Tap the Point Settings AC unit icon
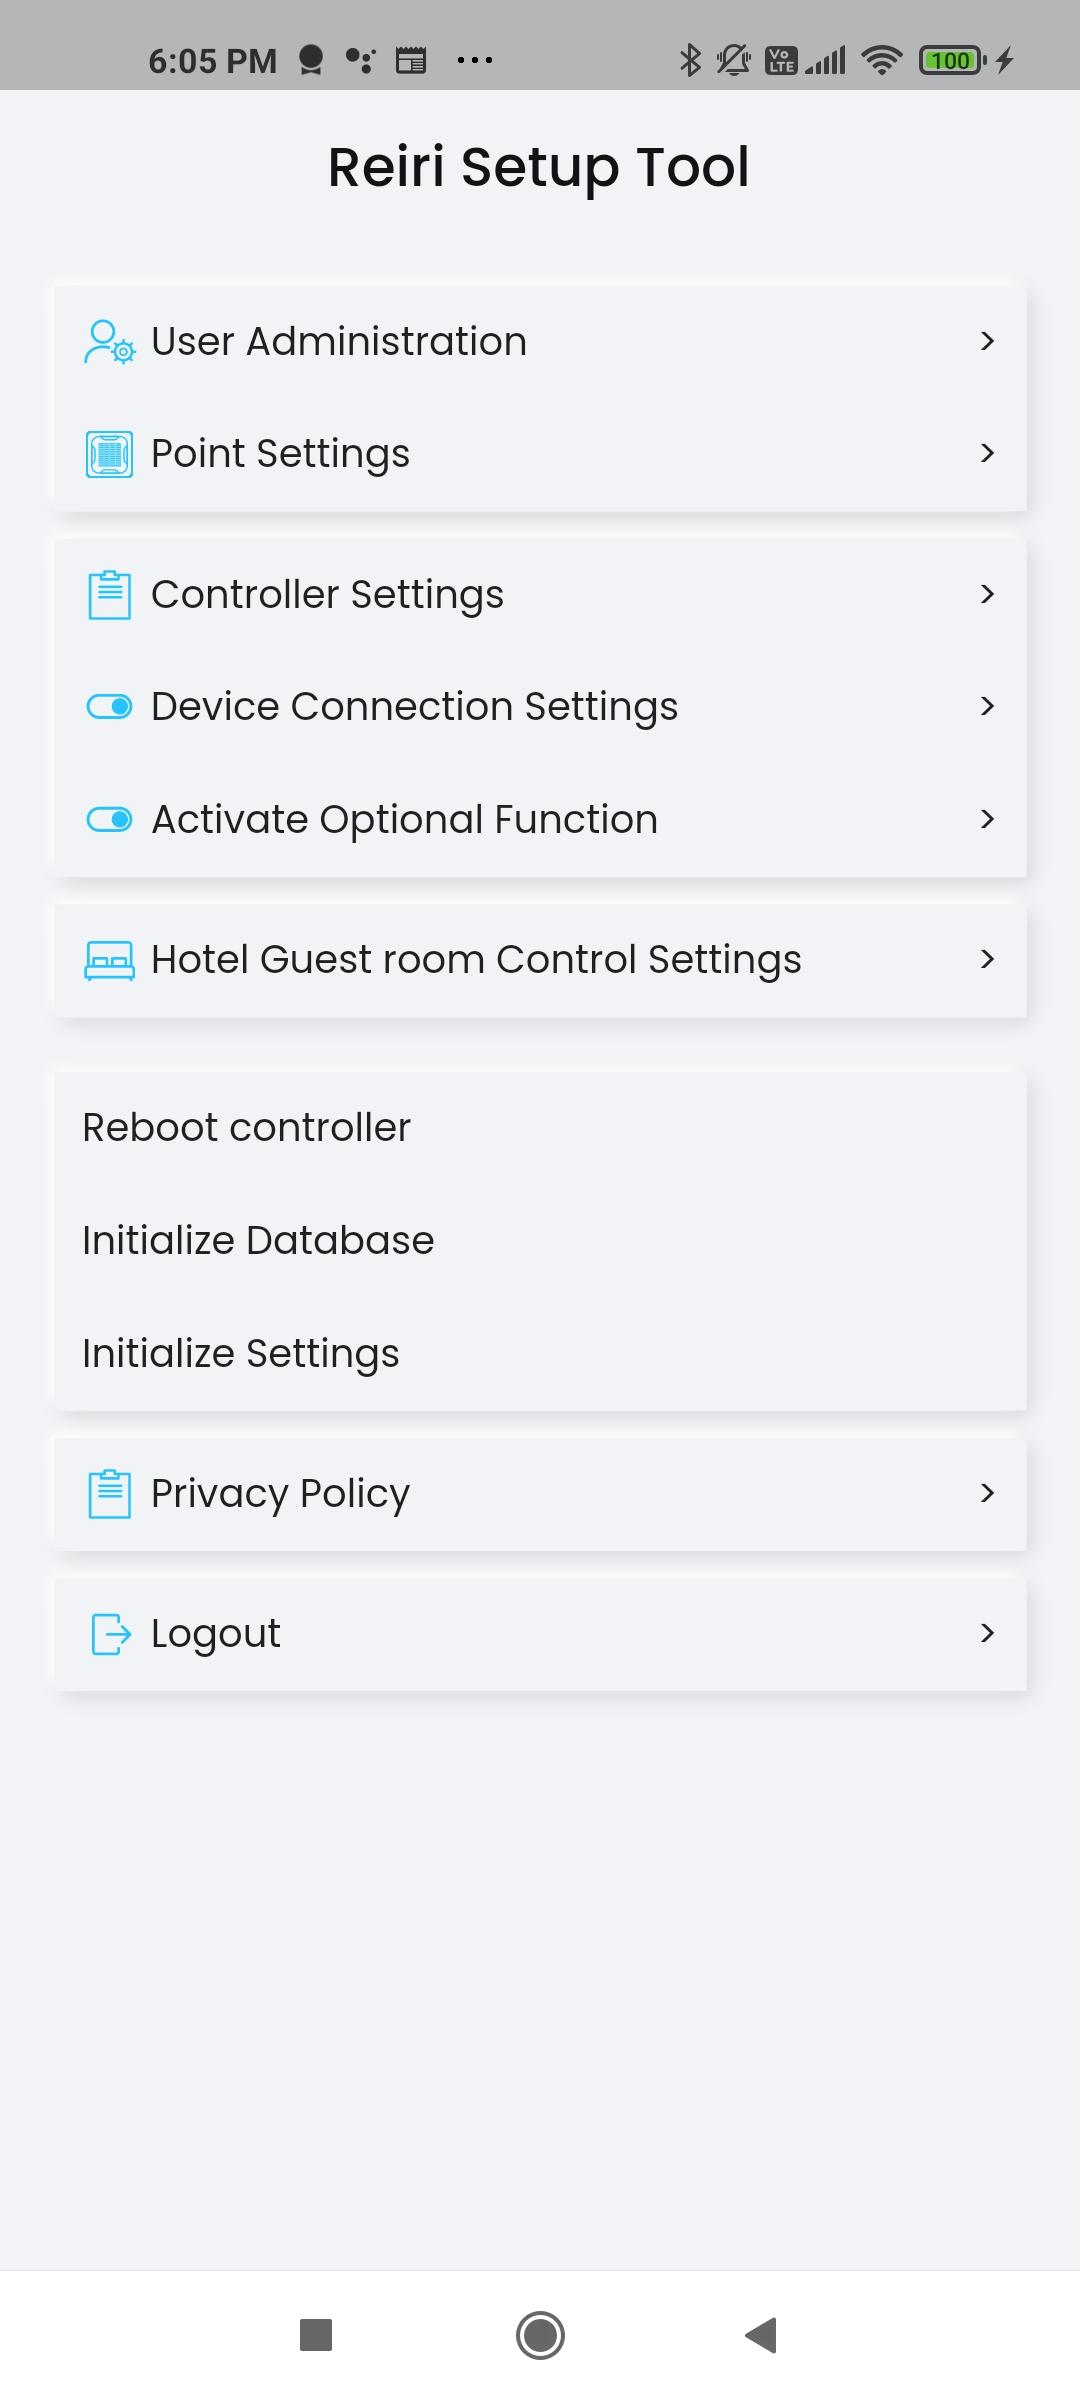 tap(109, 454)
